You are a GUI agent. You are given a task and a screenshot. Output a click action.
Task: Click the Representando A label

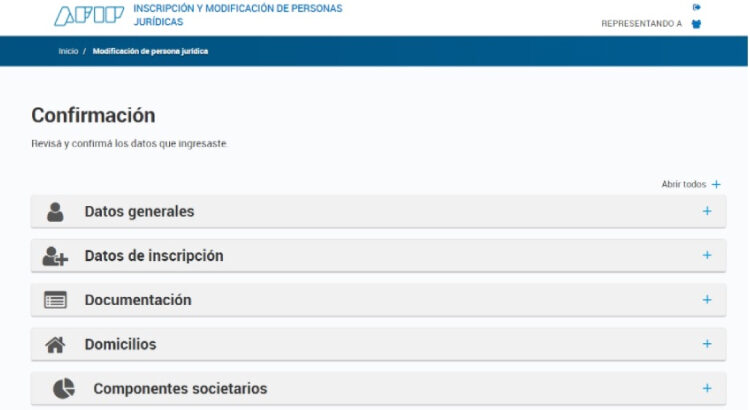pyautogui.click(x=641, y=23)
